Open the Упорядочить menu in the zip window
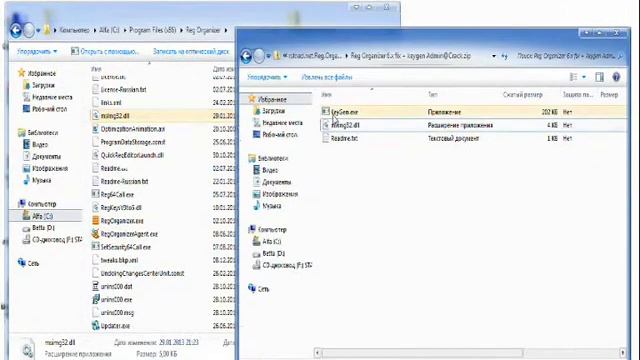Image resolution: width=640 pixels, height=360 pixels. [267, 77]
